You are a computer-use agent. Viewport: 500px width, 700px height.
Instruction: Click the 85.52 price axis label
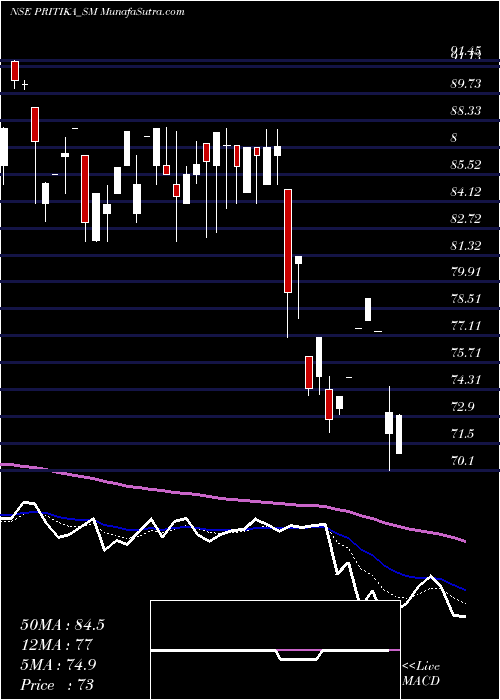[466, 165]
